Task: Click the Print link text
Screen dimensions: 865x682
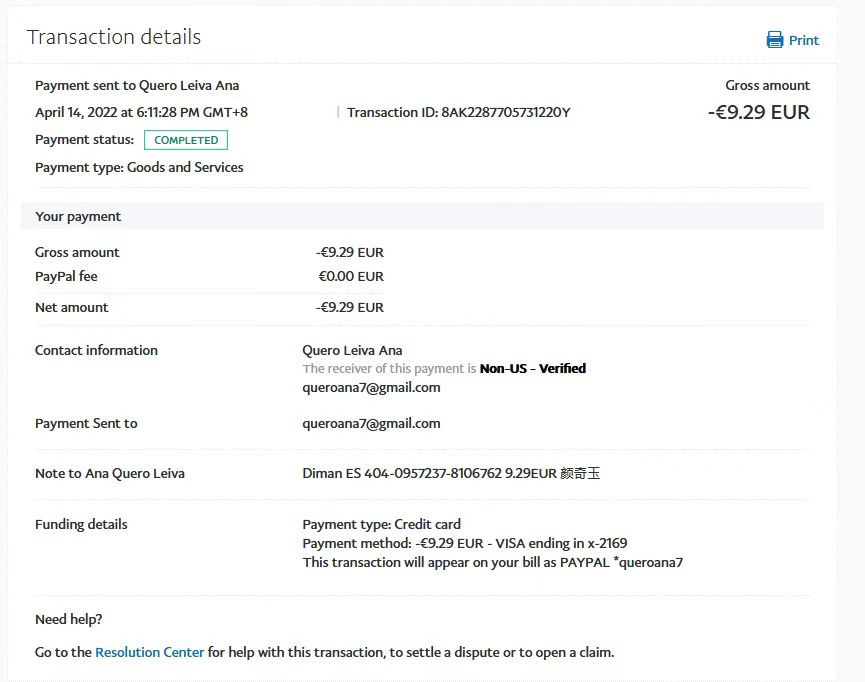Action: [804, 40]
